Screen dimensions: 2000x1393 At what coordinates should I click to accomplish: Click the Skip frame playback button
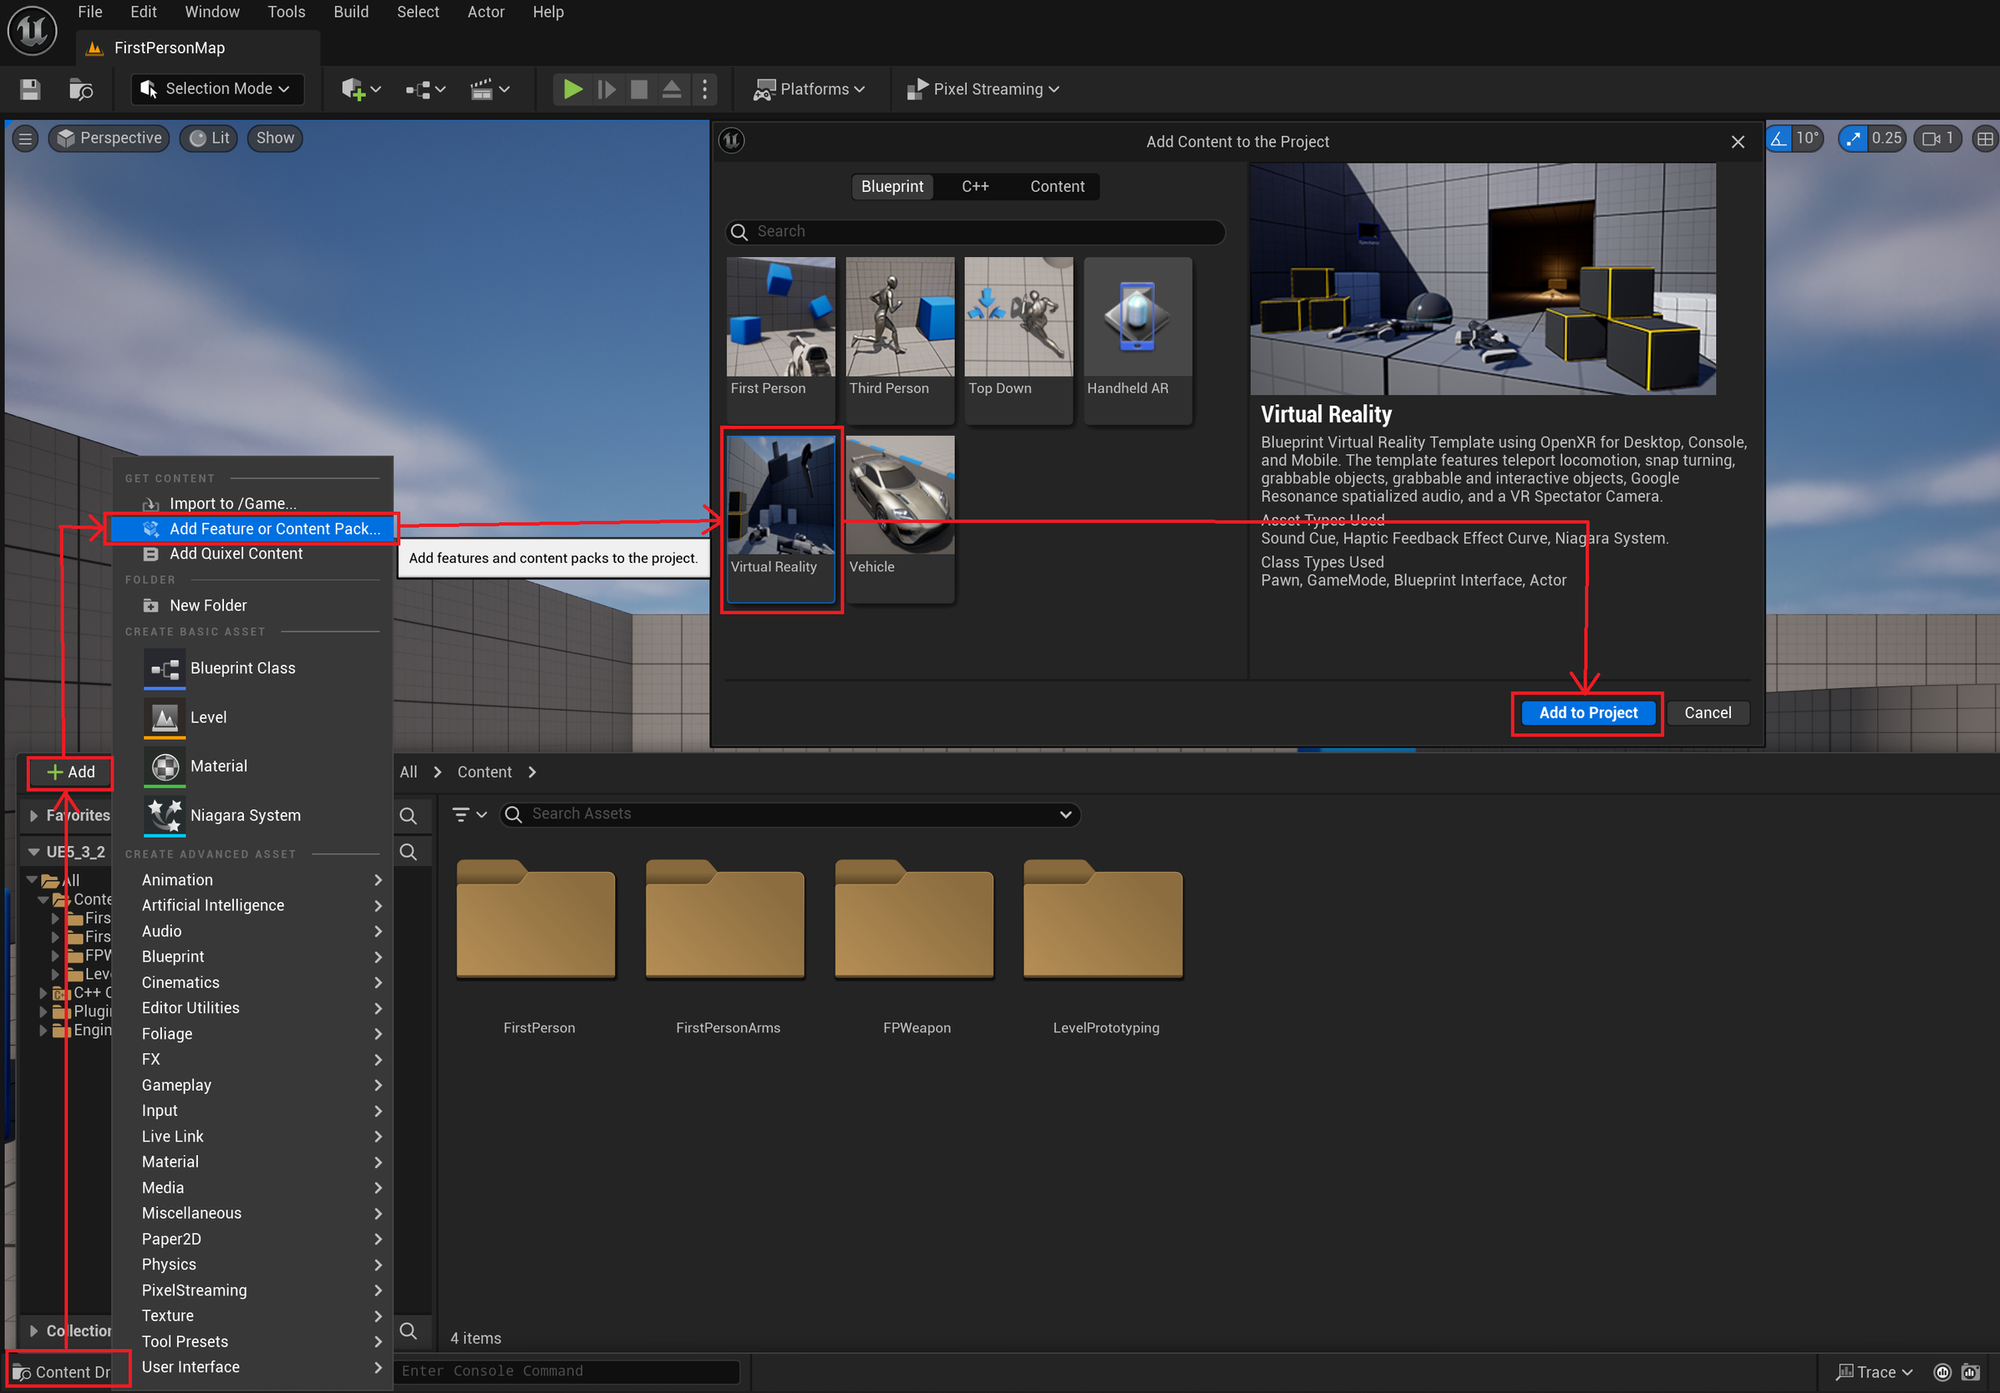point(606,89)
